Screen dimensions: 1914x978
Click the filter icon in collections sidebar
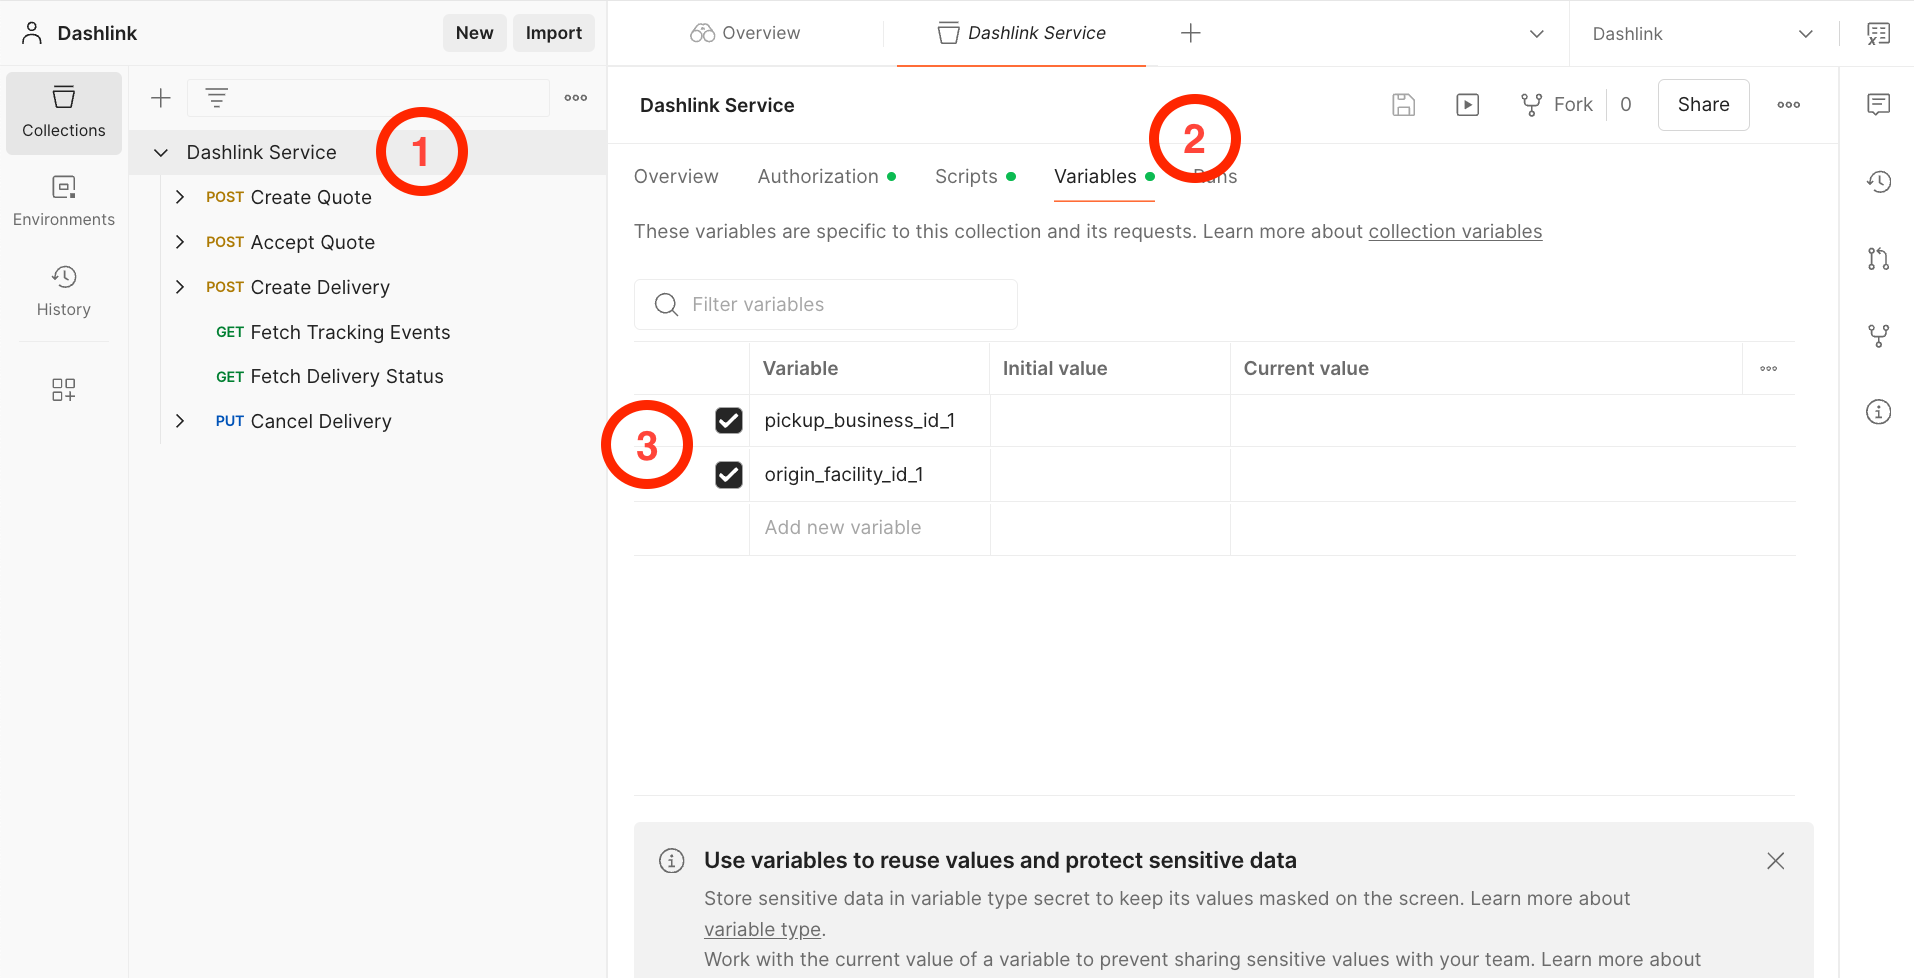pos(217,98)
